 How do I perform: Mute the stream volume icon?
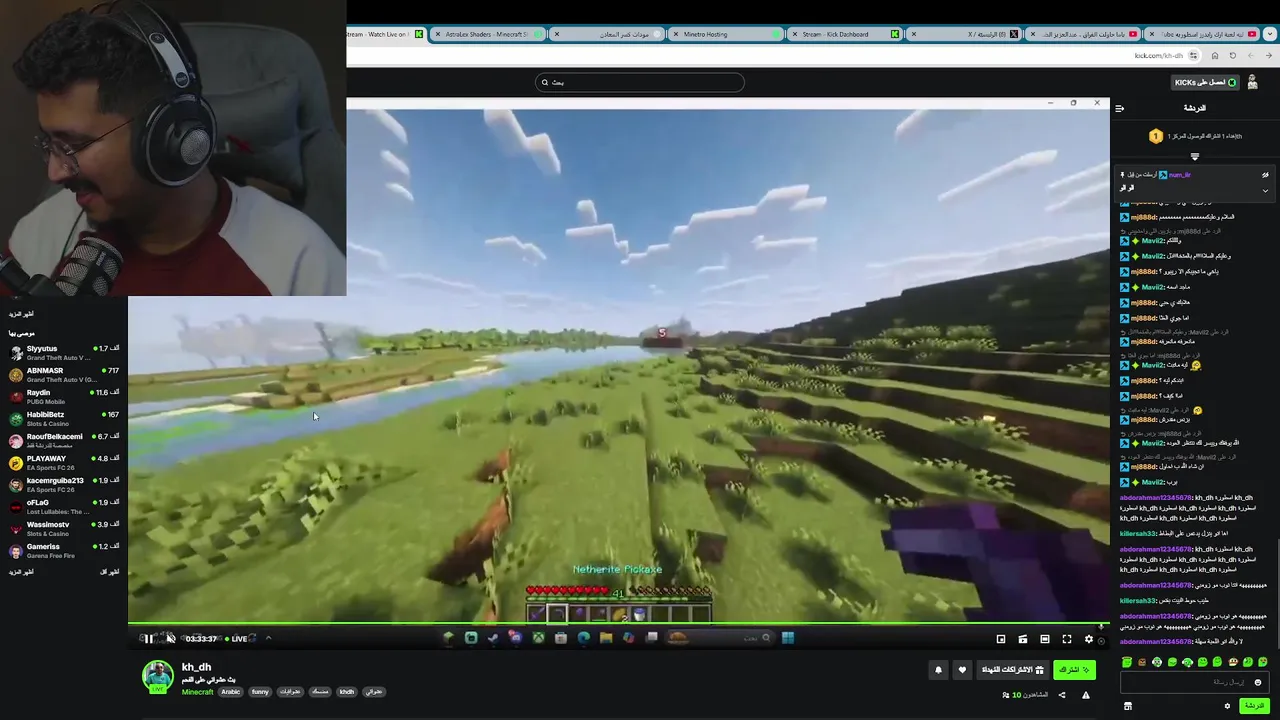pos(171,639)
